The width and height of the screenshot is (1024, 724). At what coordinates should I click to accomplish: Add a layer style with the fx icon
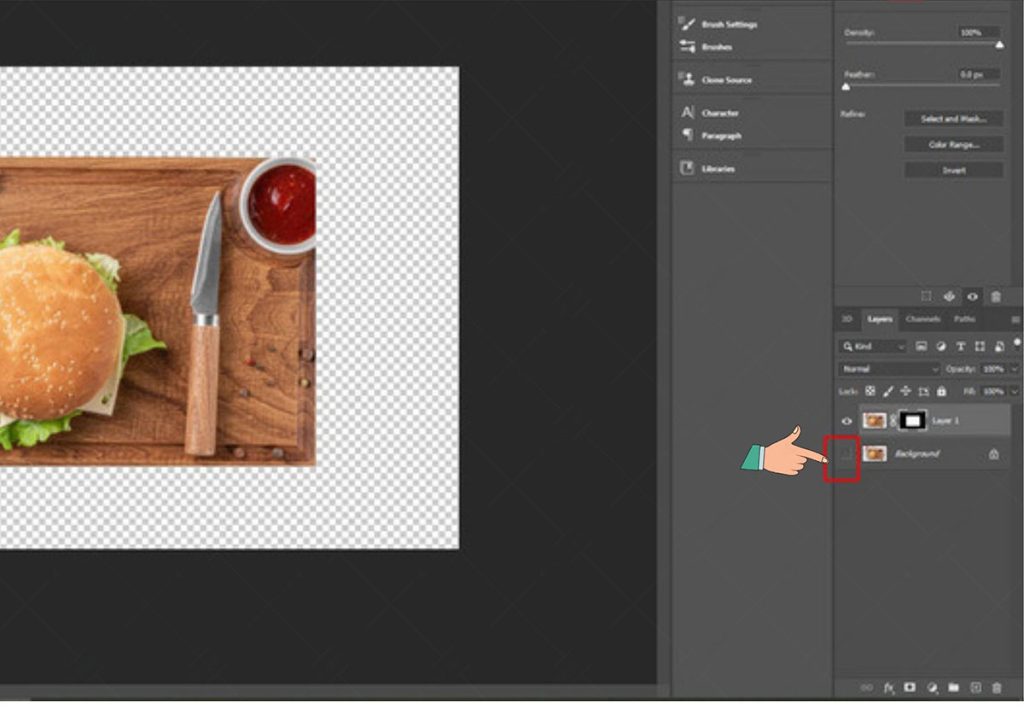(890, 687)
